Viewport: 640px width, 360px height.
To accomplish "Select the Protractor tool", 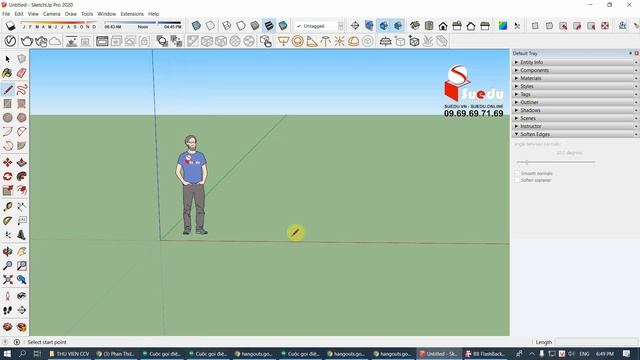I will (7, 221).
